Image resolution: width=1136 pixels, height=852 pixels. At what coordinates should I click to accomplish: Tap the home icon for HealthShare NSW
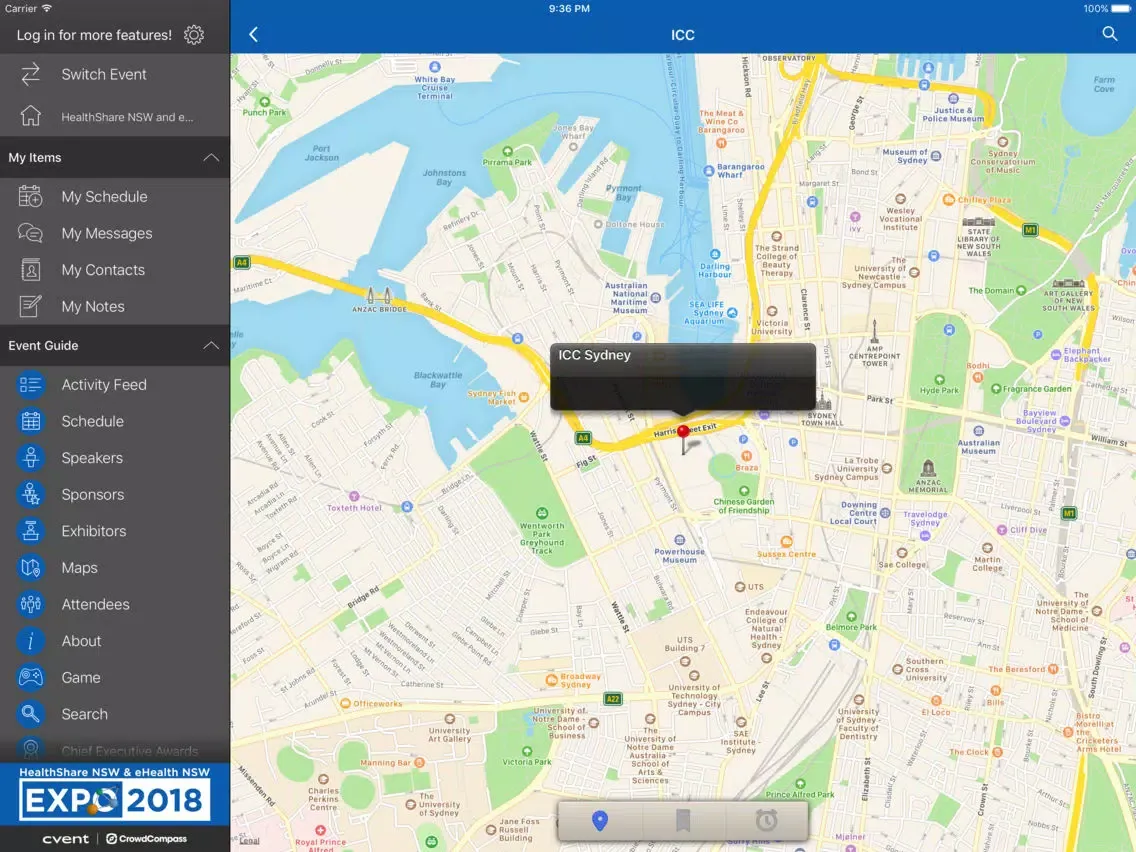pos(30,116)
